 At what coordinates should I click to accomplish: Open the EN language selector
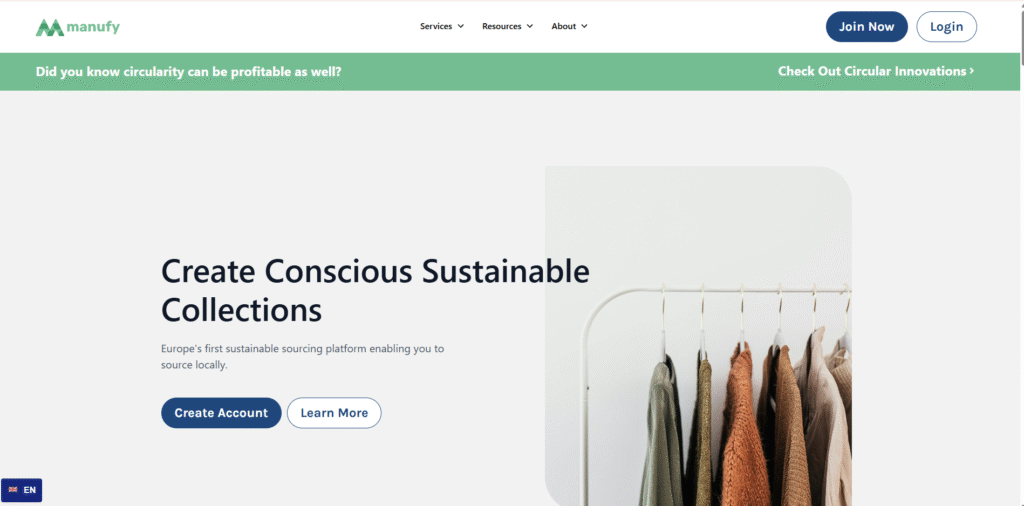[x=22, y=490]
